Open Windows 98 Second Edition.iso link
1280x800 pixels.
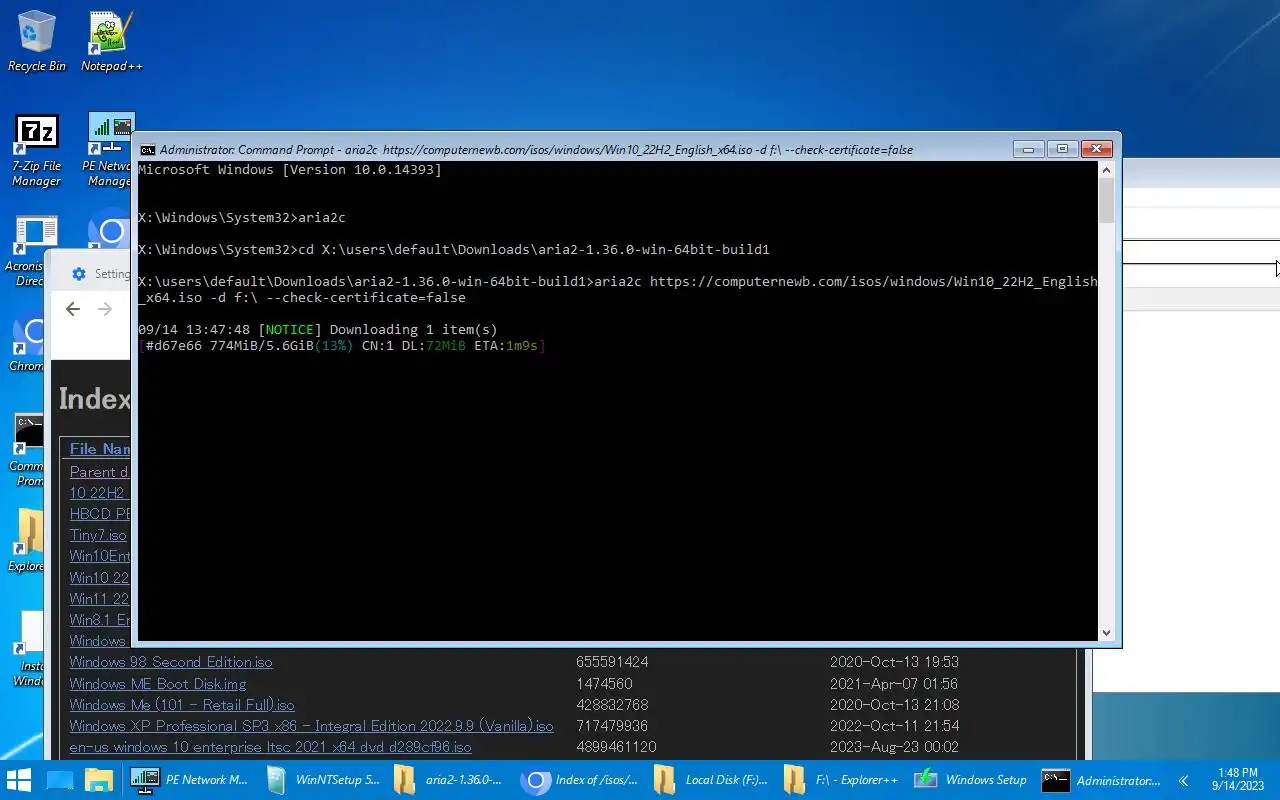coord(171,662)
